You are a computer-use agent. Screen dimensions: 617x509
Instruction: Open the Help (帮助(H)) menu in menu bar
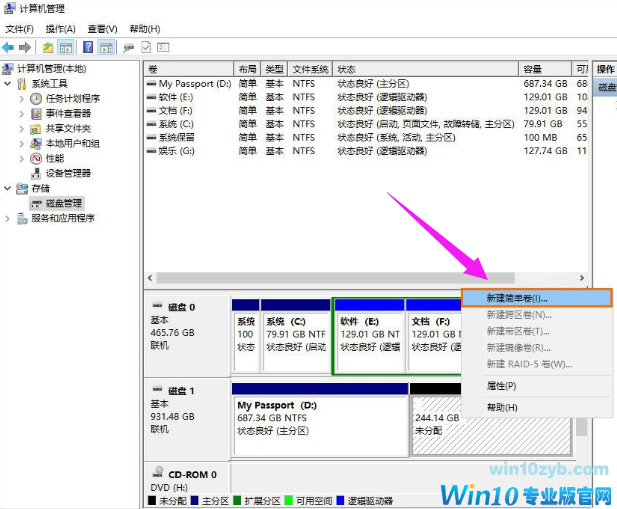pos(145,29)
